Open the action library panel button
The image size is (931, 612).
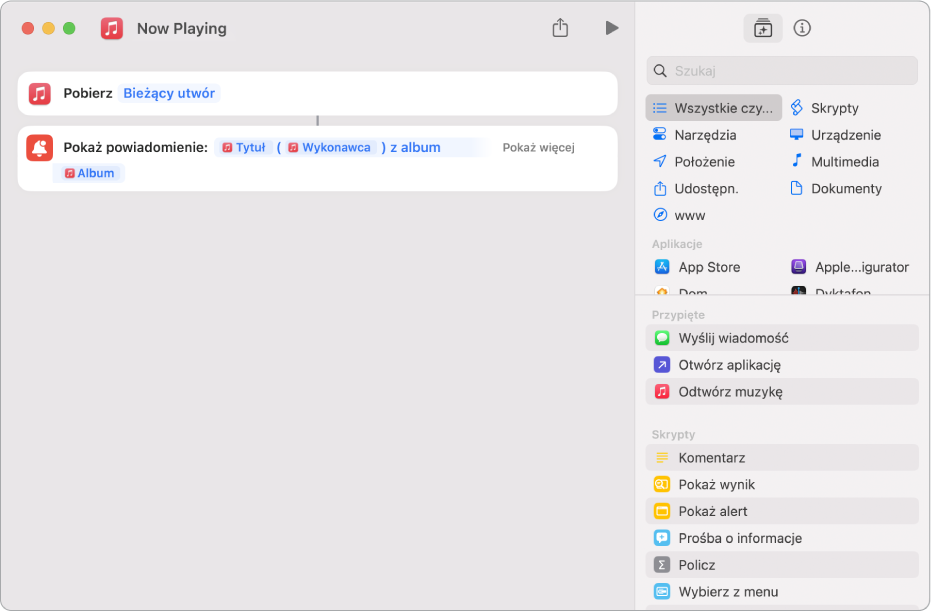pyautogui.click(x=762, y=28)
